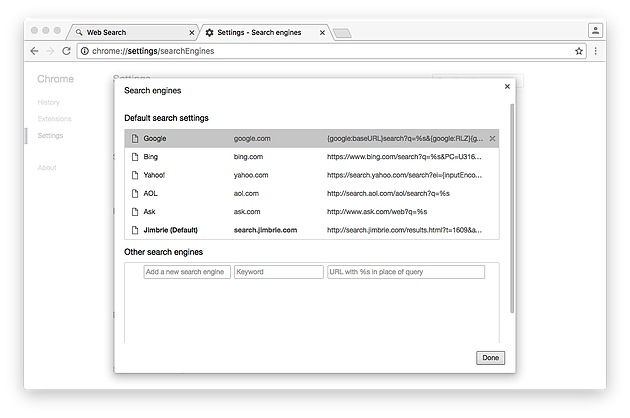Viewport: 630px width, 418px height.
Task: Switch to the Web Search tab
Action: (x=133, y=32)
